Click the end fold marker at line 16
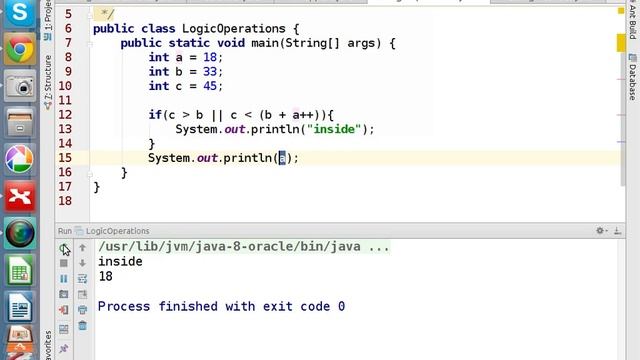This screenshot has height=360, width=640. 90,173
